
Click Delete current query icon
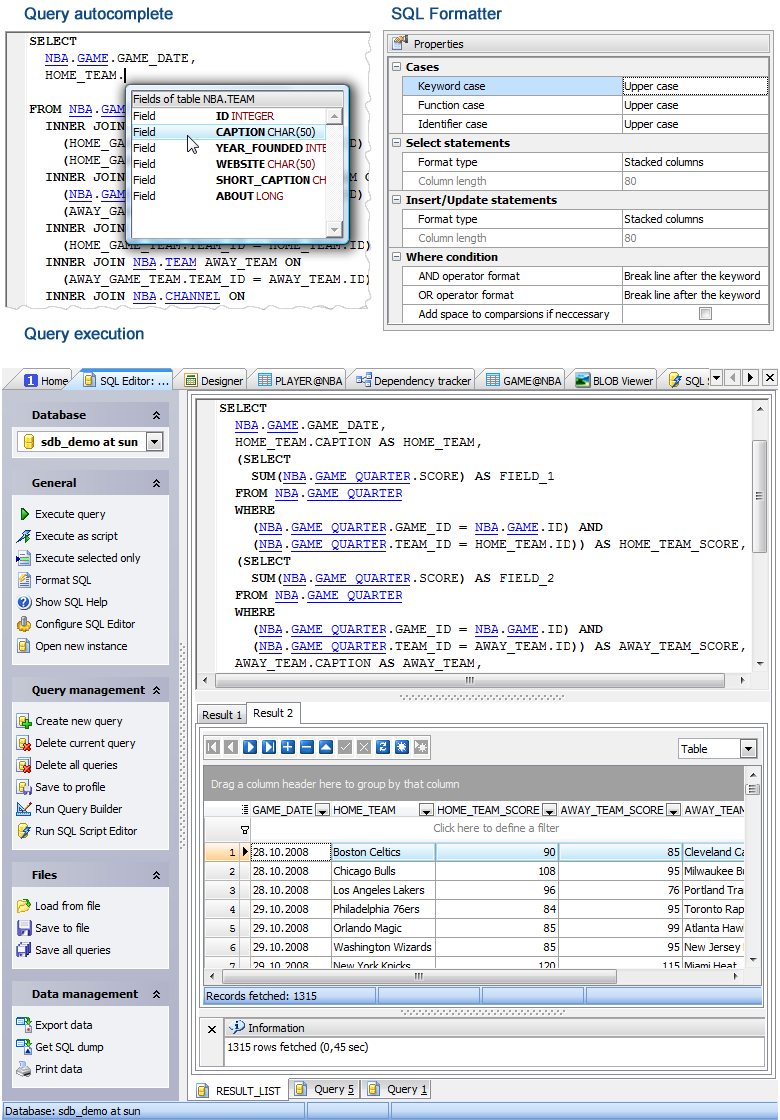click(x=24, y=744)
